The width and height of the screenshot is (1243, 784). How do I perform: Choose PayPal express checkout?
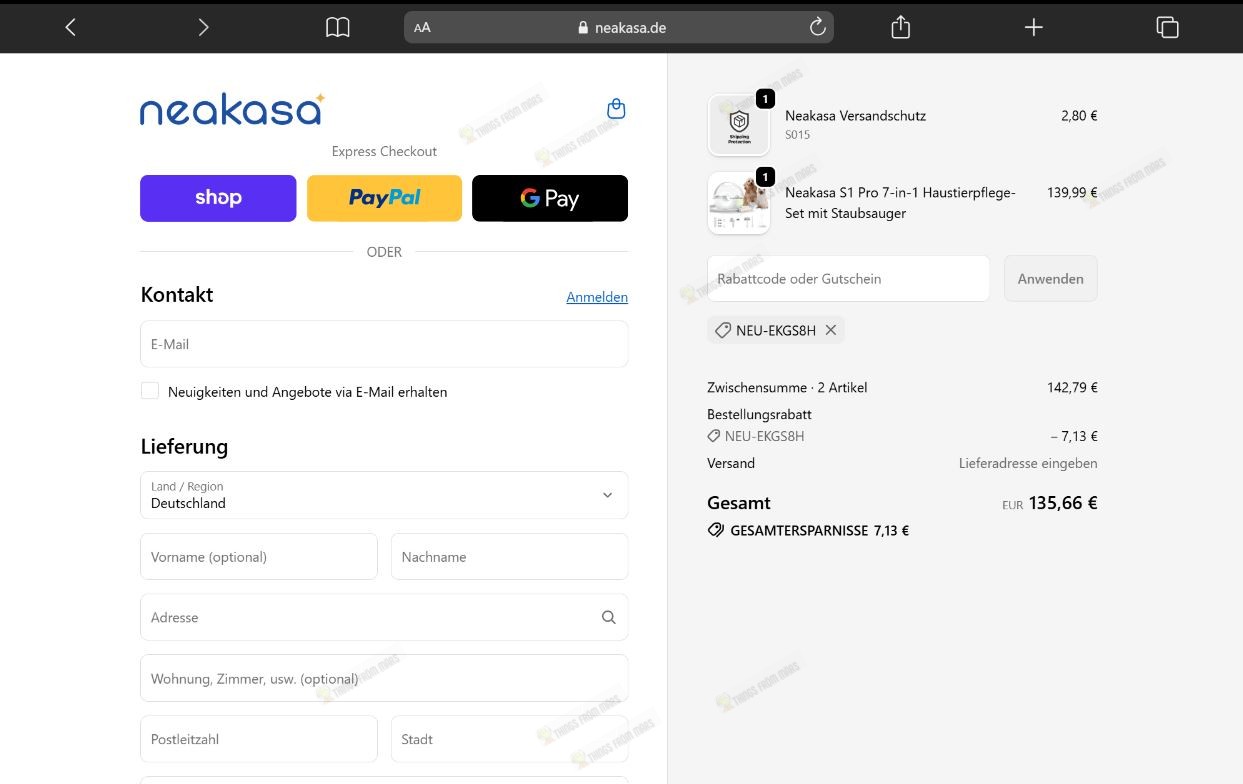tap(384, 198)
